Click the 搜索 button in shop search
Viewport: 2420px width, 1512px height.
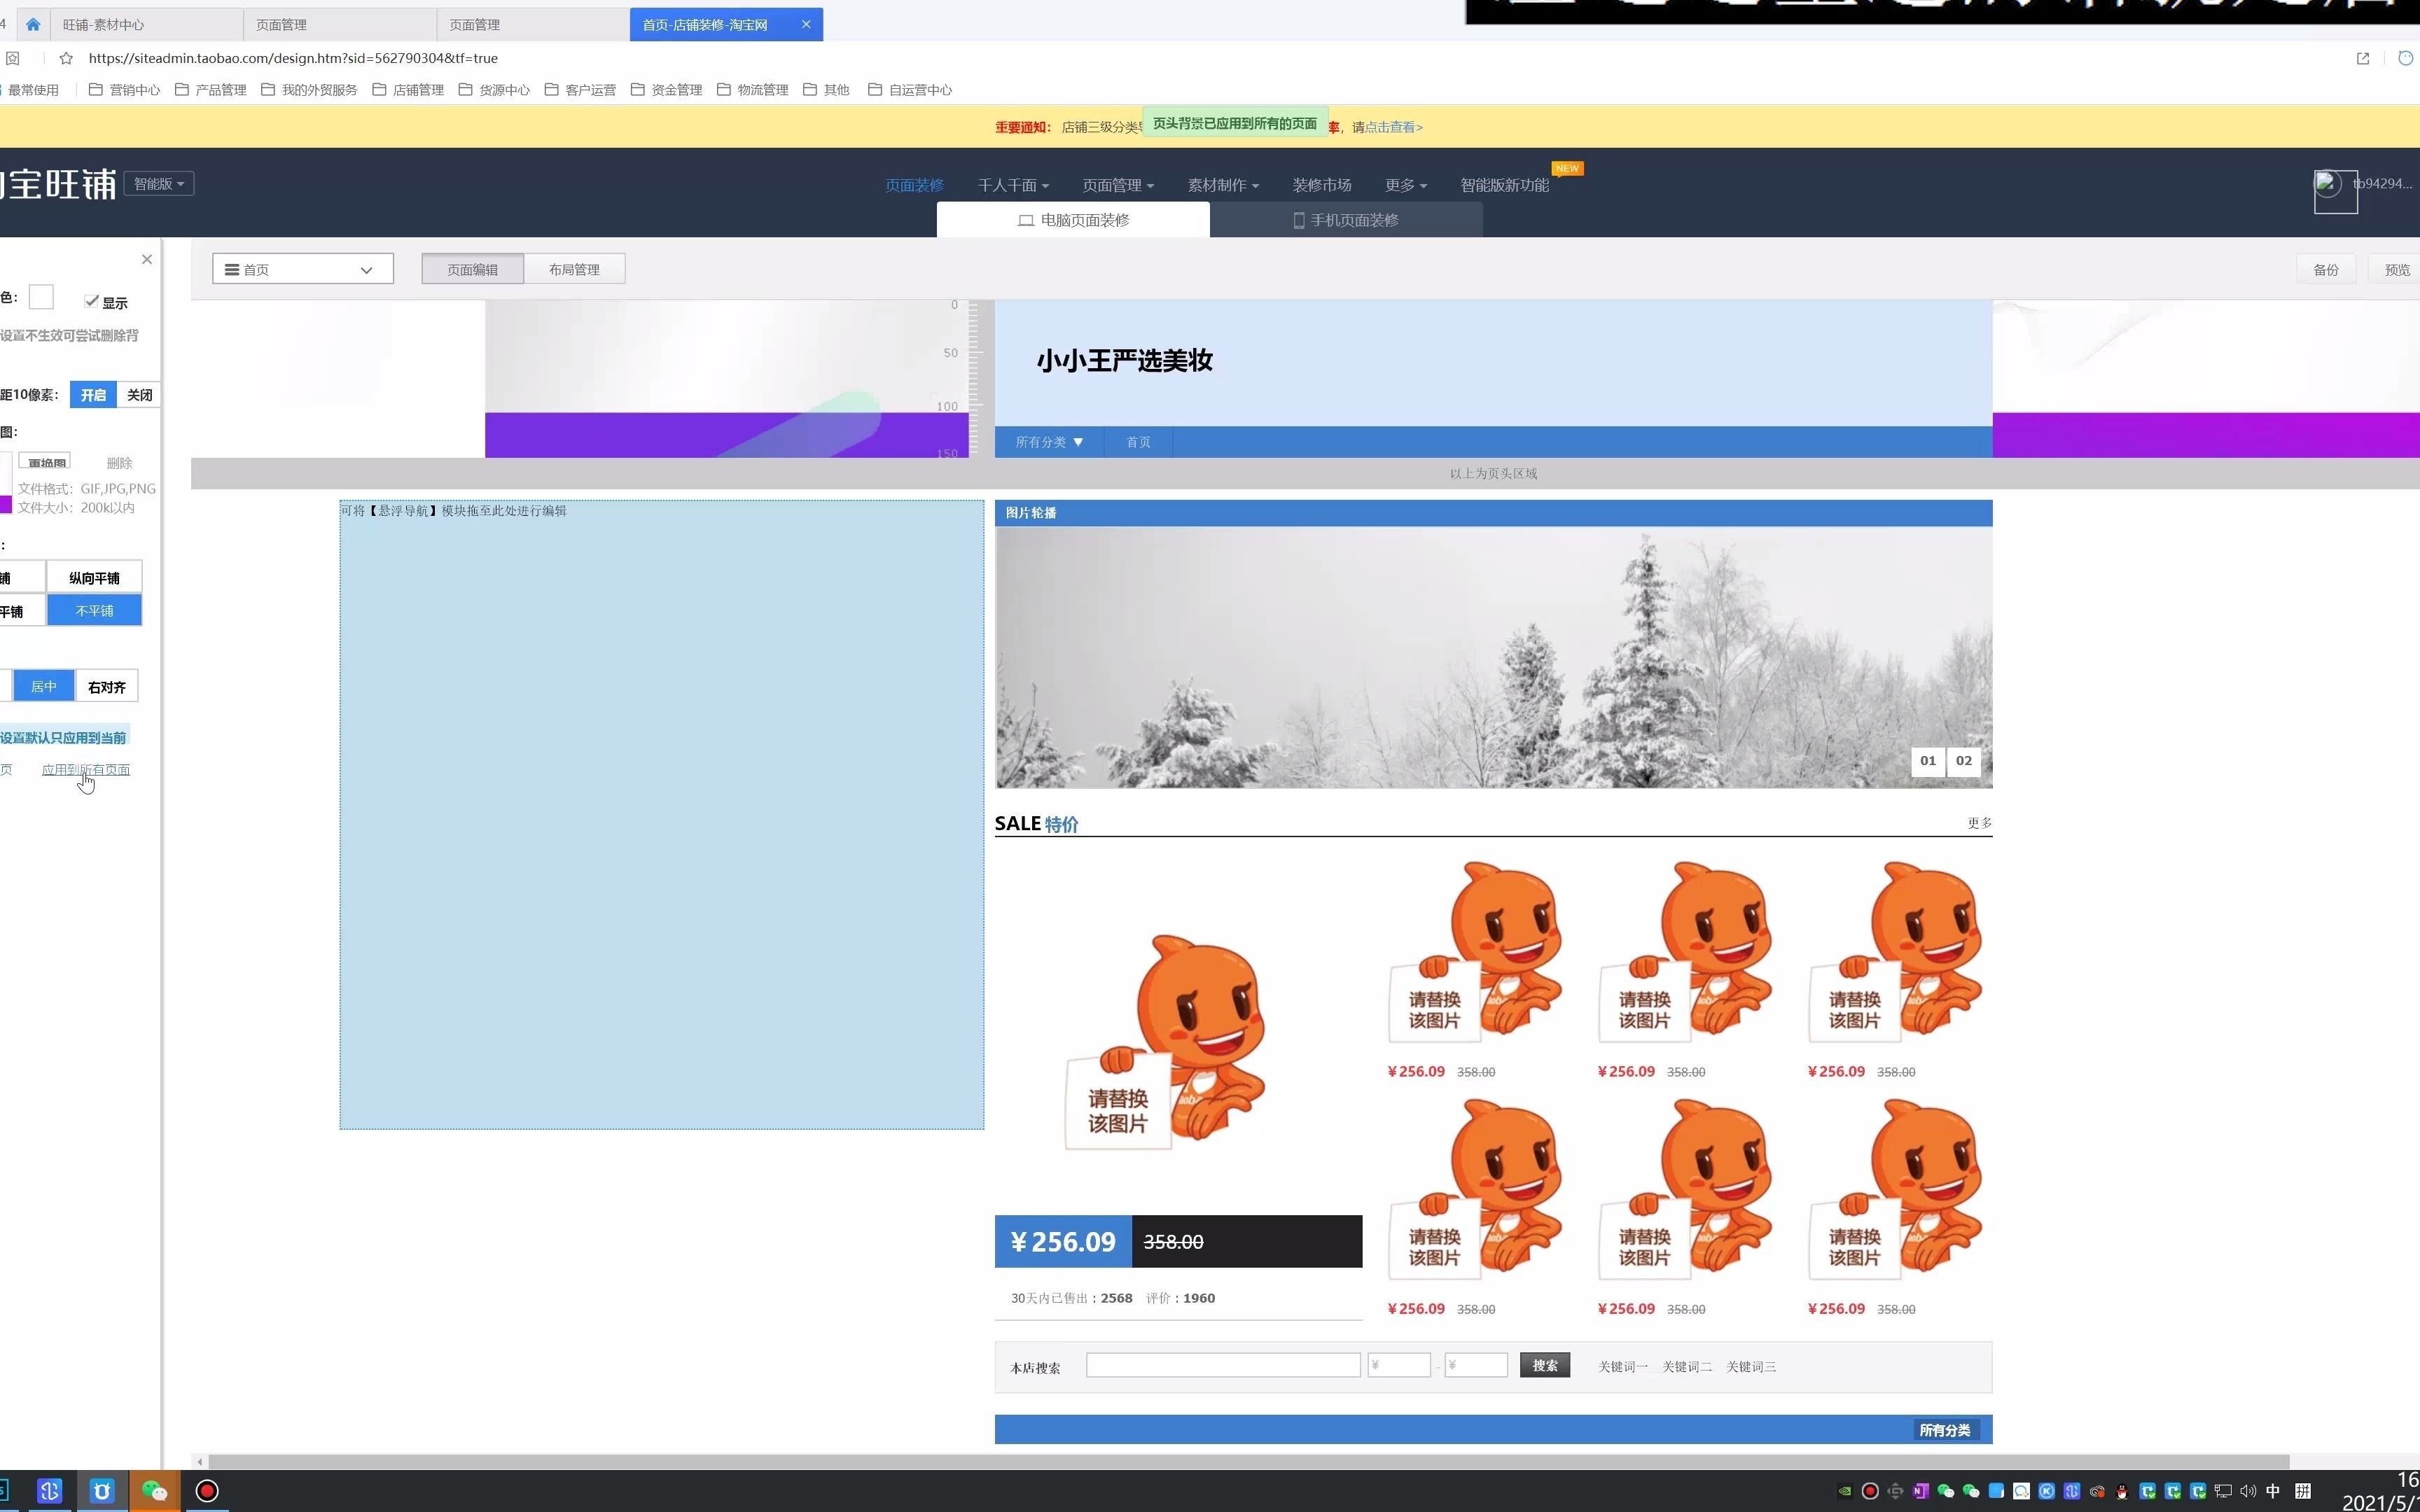(1544, 1365)
